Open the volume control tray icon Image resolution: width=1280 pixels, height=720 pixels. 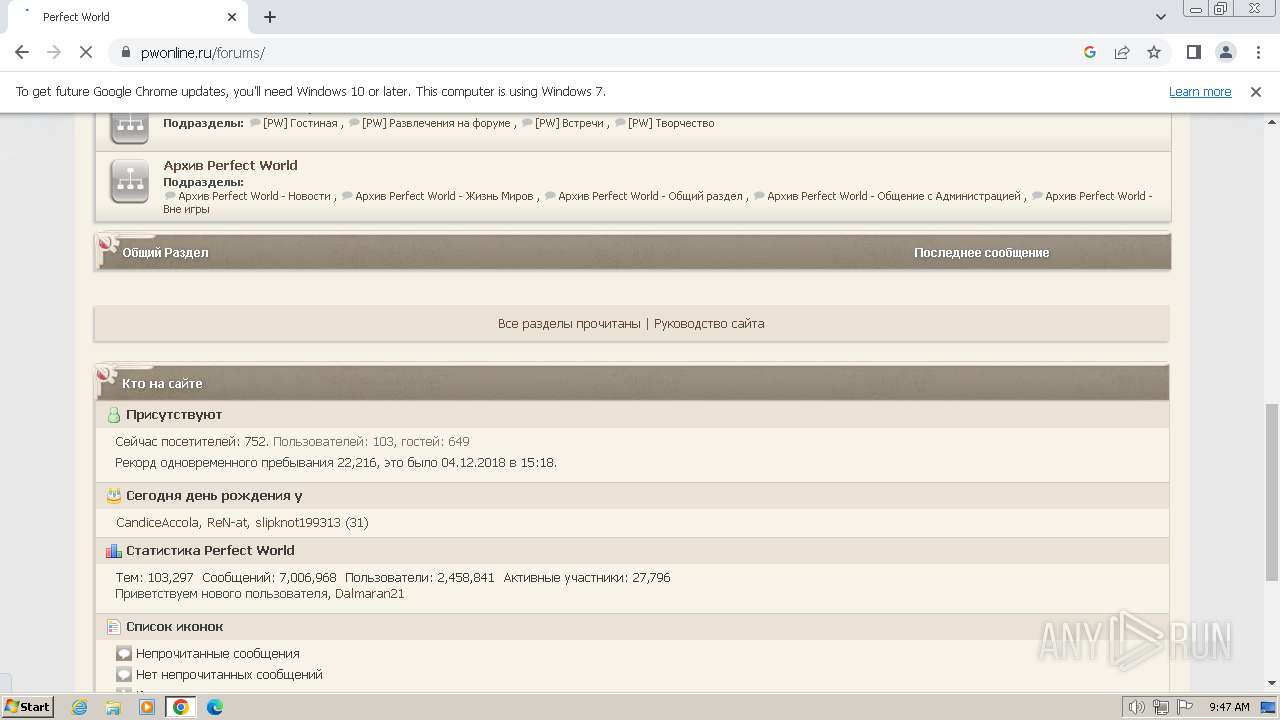click(x=1137, y=707)
